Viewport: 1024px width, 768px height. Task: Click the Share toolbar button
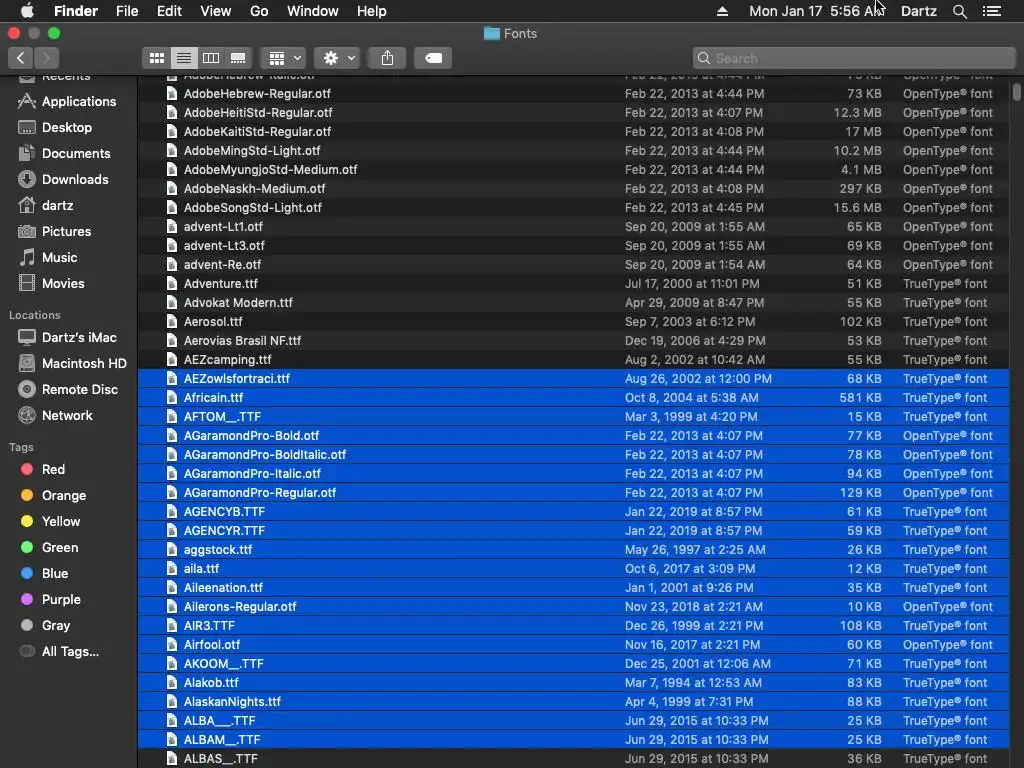[x=387, y=58]
